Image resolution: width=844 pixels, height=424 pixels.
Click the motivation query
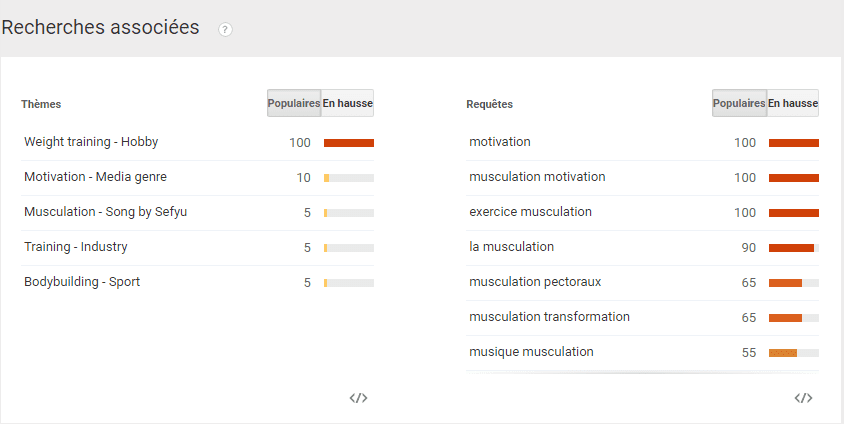tap(500, 142)
